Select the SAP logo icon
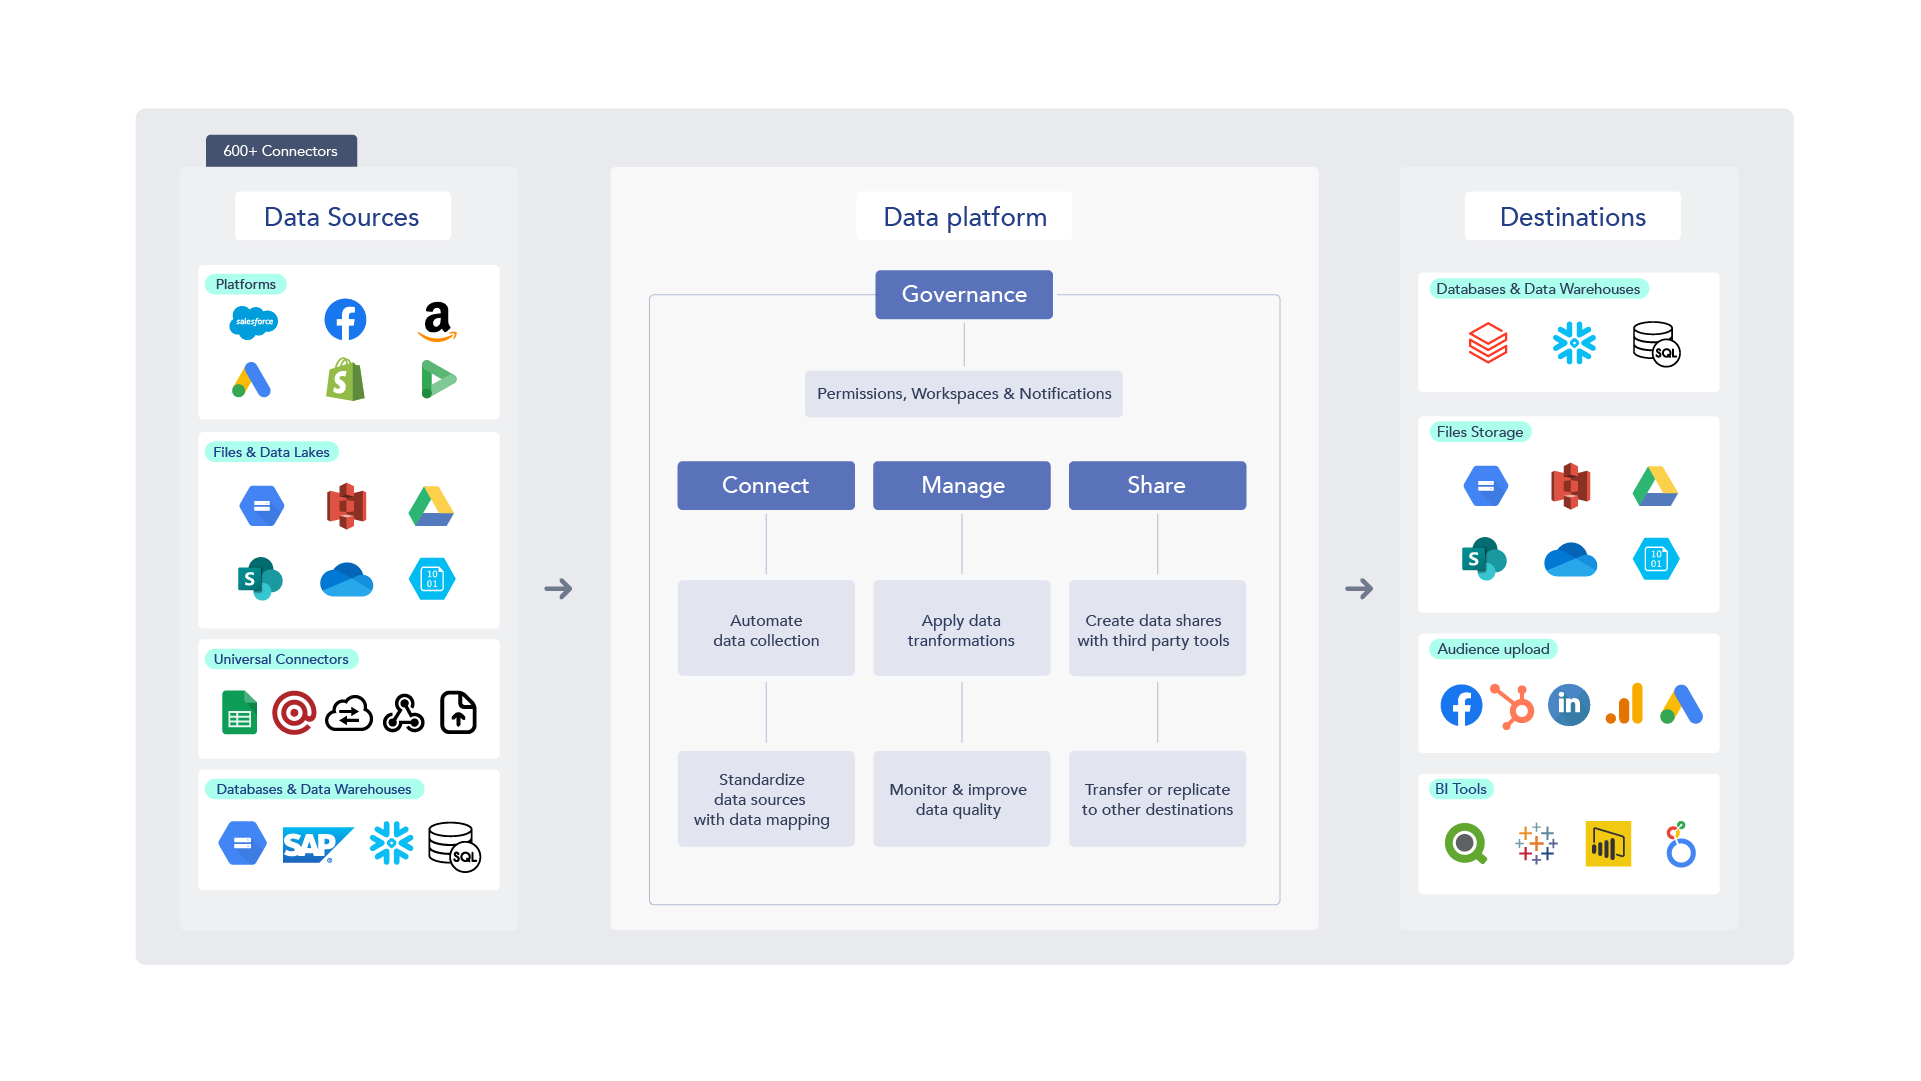This screenshot has width=1921, height=1081. point(318,845)
